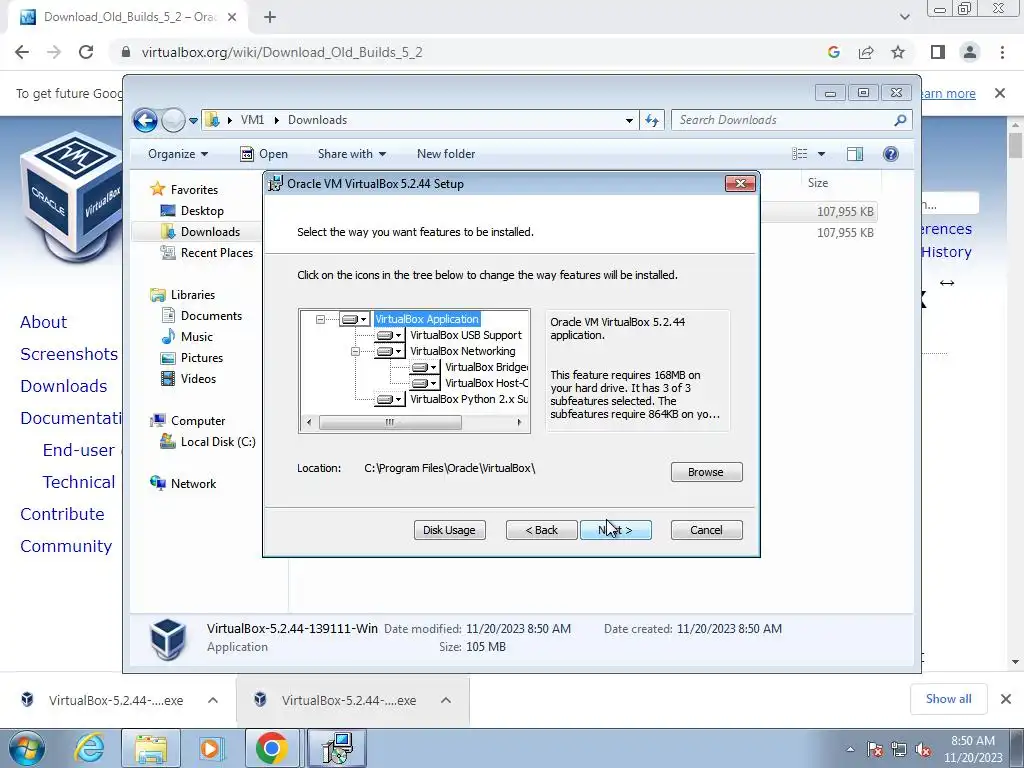Open the Organize menu in Explorer
Viewport: 1024px width, 768px height.
[178, 154]
